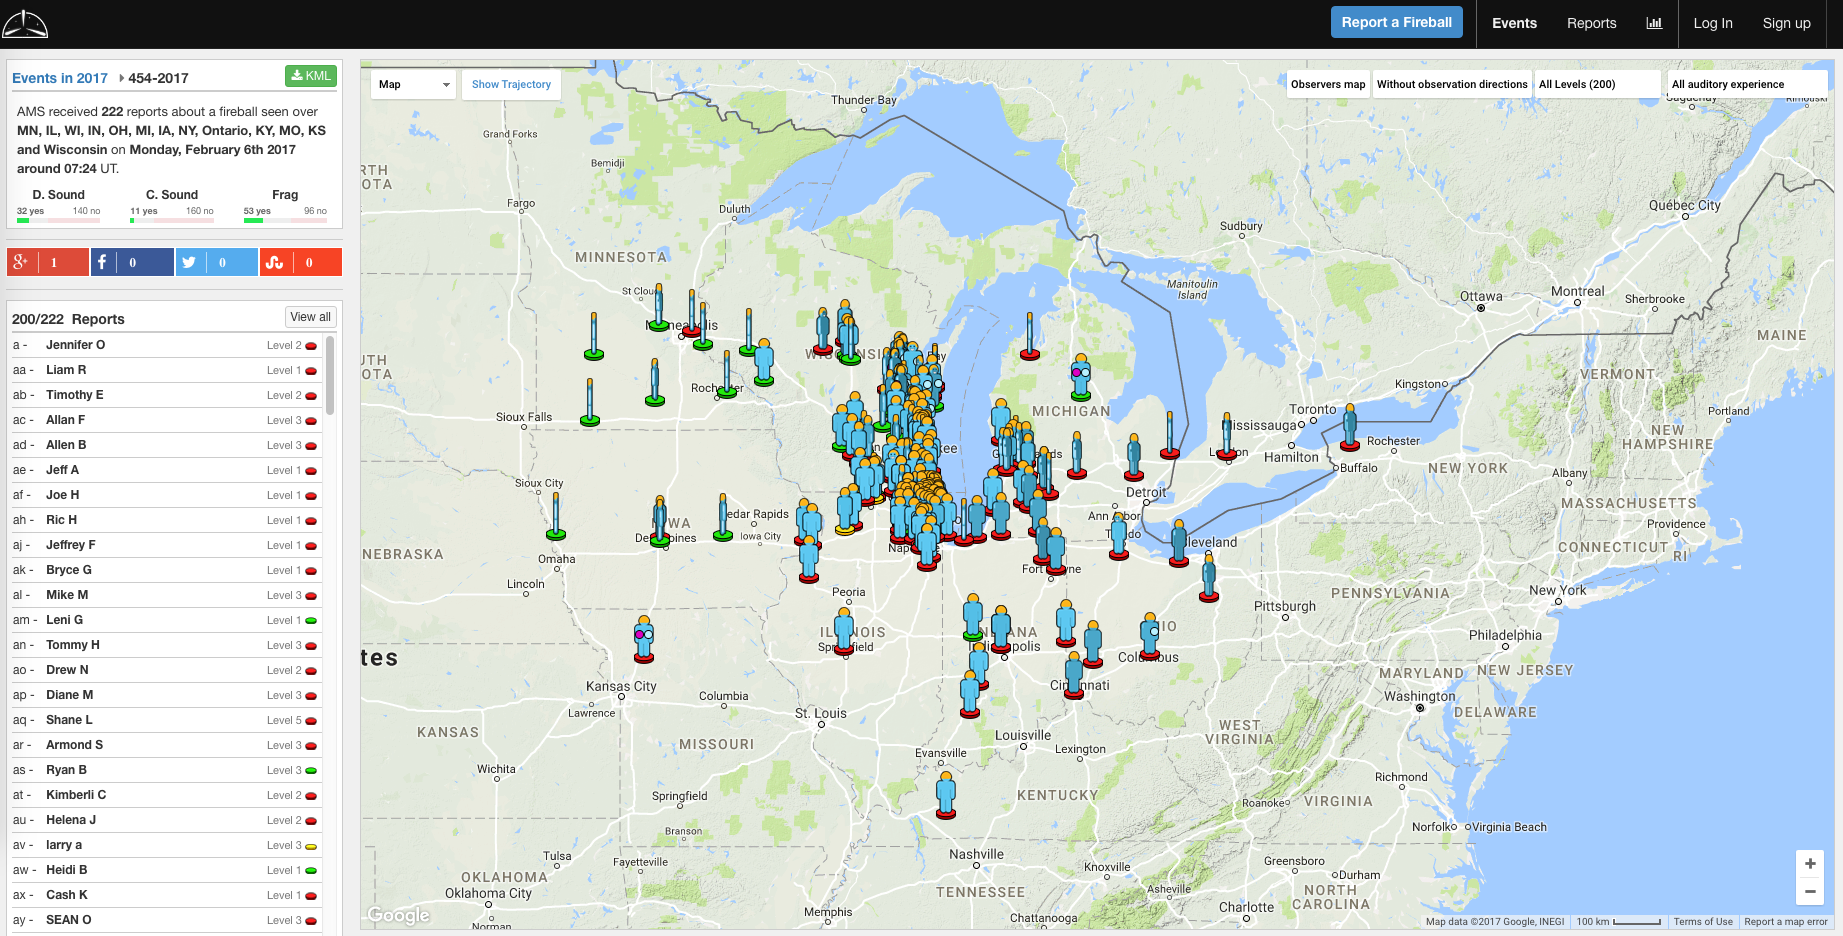Toggle the Observers map option
Viewport: 1843px width, 936px height.
[1327, 84]
